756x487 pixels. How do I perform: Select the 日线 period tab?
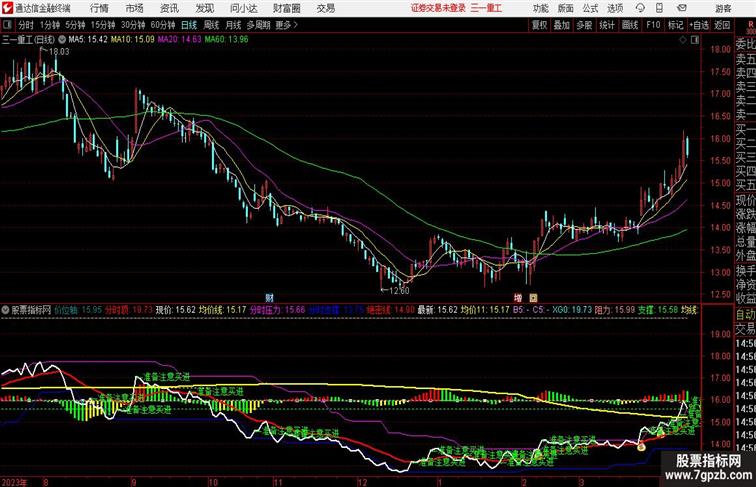coord(189,25)
